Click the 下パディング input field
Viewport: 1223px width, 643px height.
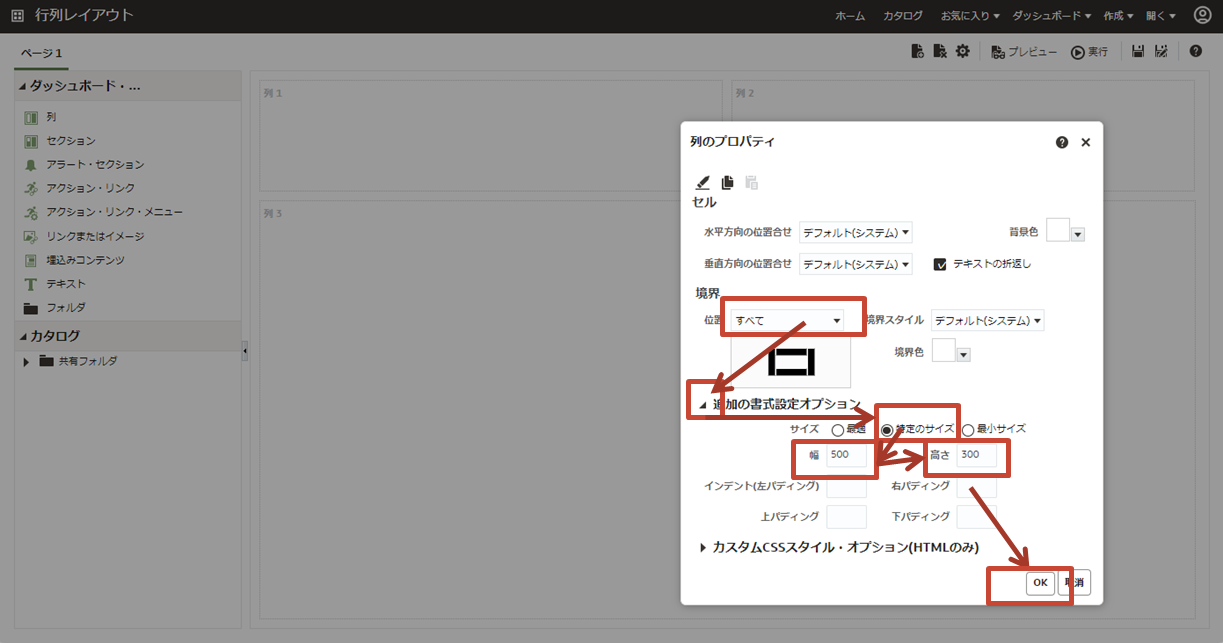(977, 517)
